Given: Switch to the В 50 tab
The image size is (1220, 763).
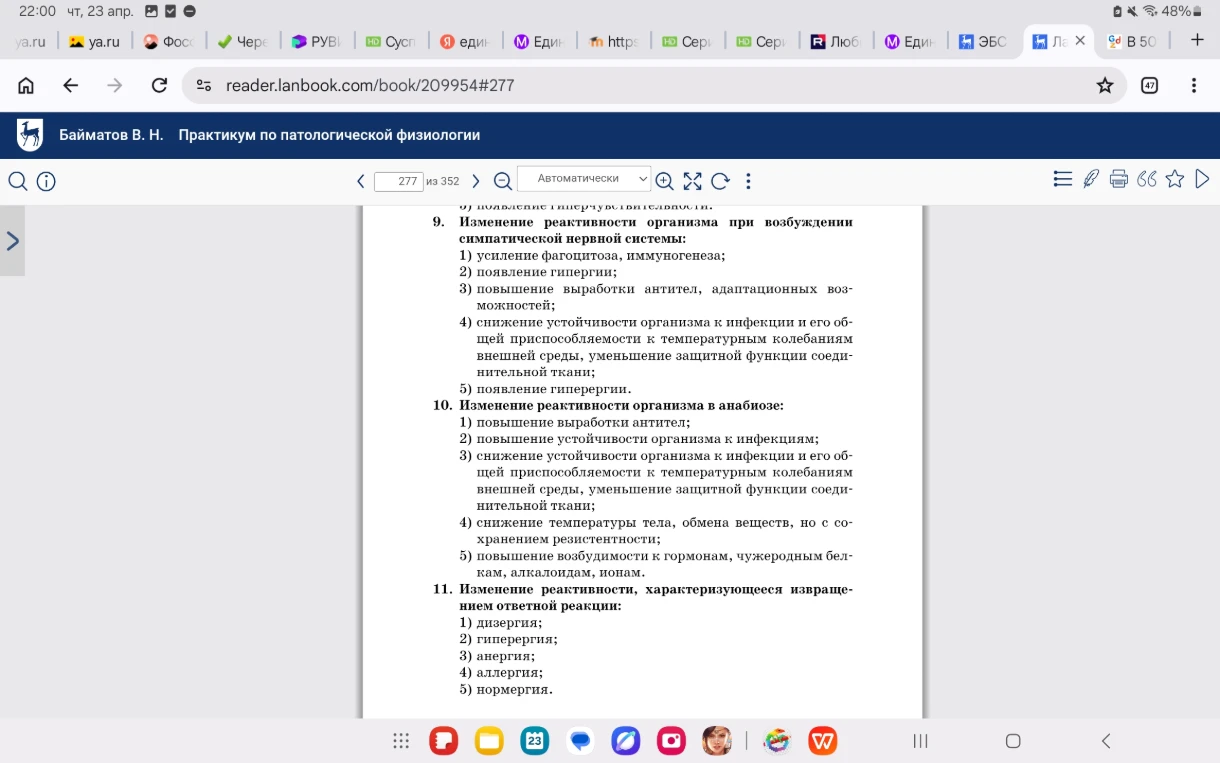Looking at the screenshot, I should point(1133,41).
